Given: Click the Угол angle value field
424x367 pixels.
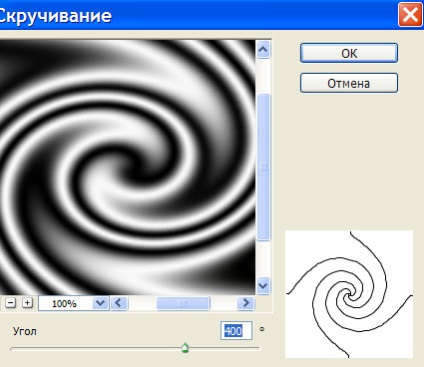Looking at the screenshot, I should pyautogui.click(x=236, y=331).
